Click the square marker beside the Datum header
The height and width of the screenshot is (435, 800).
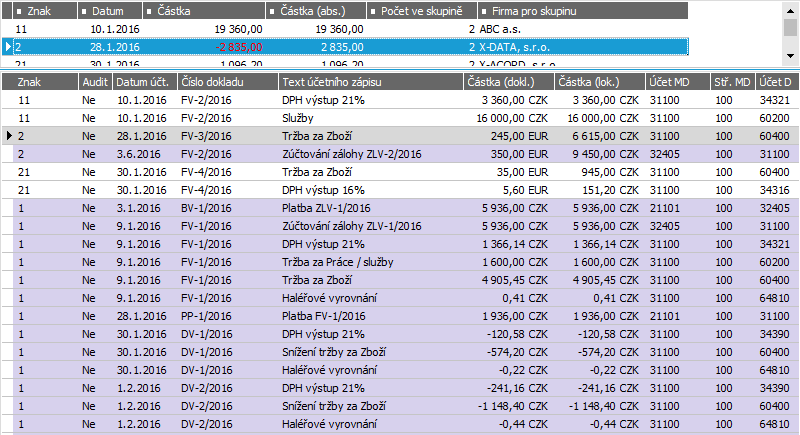[x=84, y=11]
